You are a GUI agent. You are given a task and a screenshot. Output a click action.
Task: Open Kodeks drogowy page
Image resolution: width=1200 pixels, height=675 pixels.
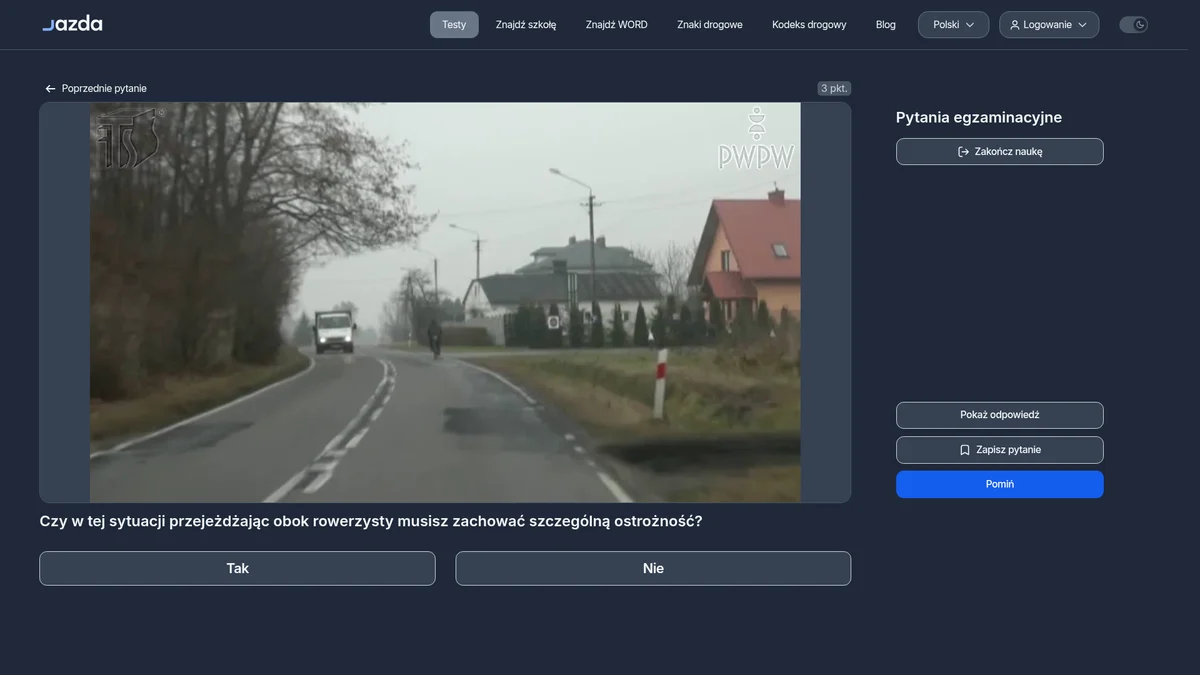point(809,25)
